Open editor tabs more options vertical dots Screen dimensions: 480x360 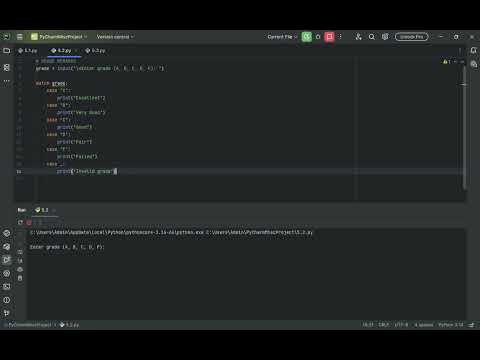(x=460, y=51)
